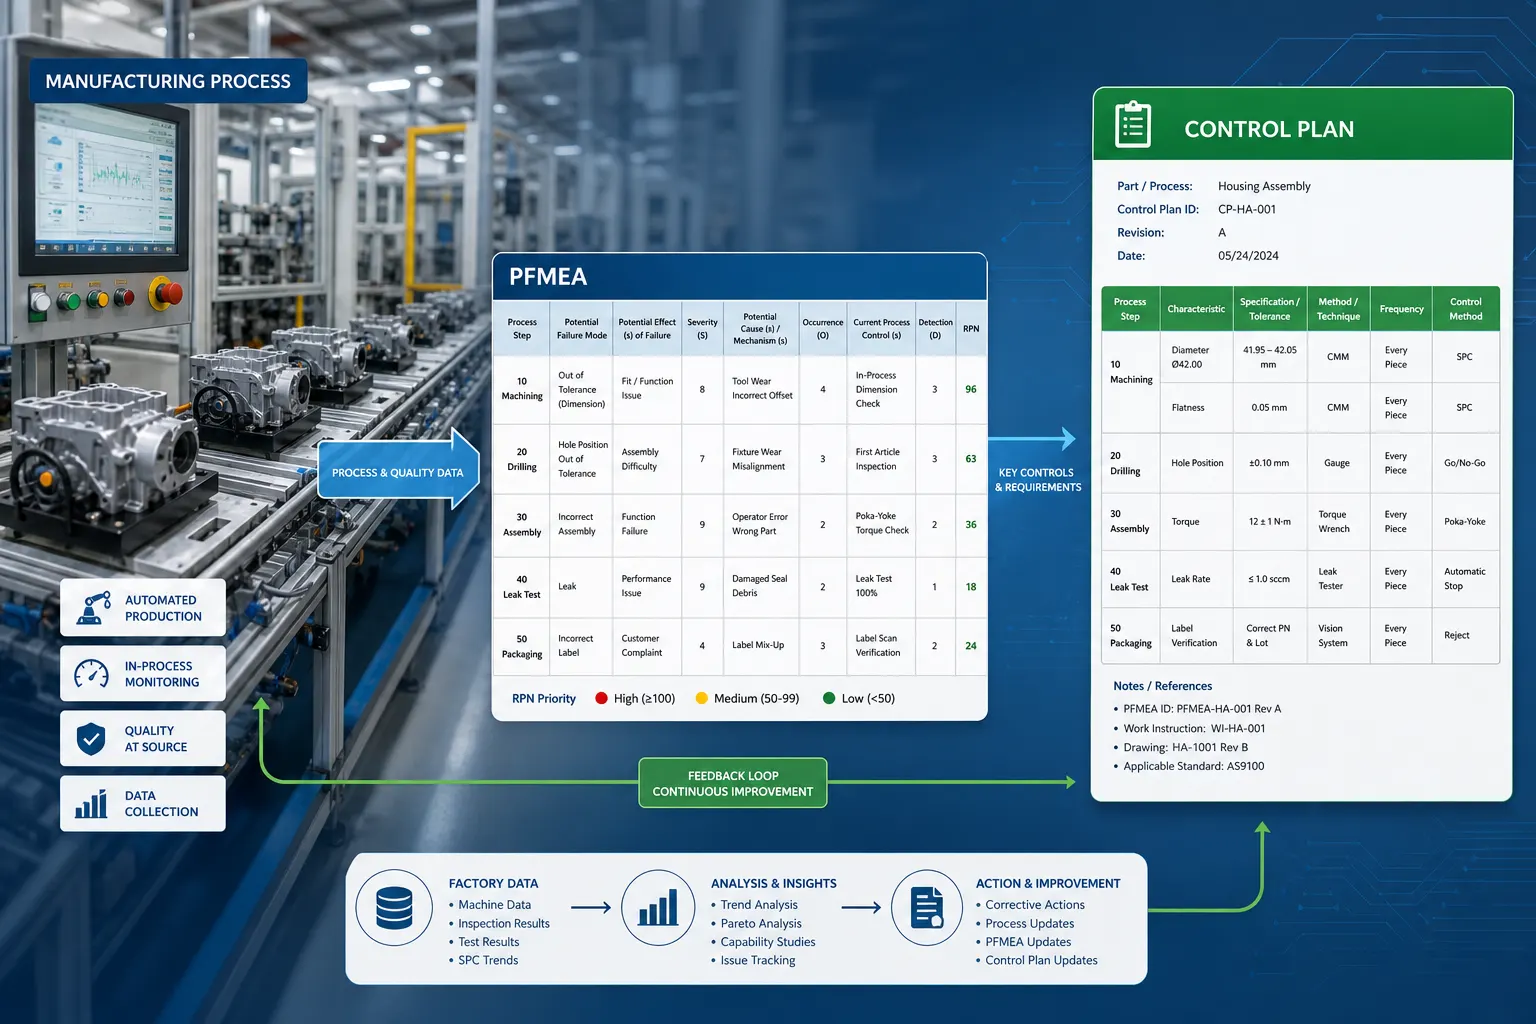Screen dimensions: 1536x1024
Task: Click the Go/No-Go control method cell
Action: tap(1465, 463)
